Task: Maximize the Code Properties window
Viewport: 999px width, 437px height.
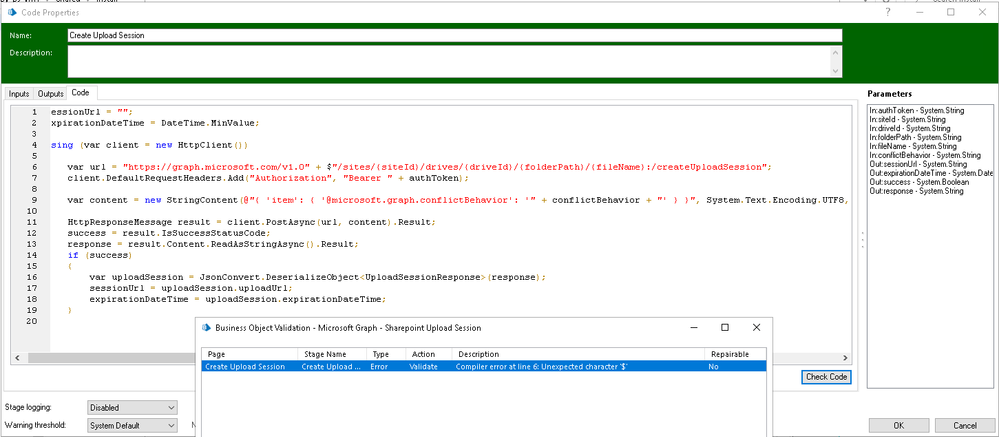Action: pyautogui.click(x=951, y=12)
